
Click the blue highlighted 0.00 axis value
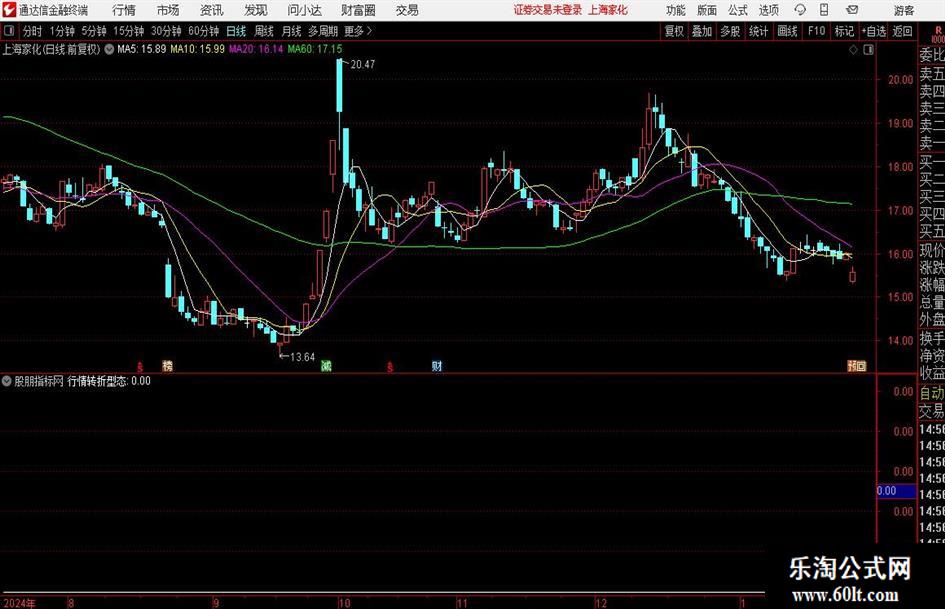click(x=896, y=491)
